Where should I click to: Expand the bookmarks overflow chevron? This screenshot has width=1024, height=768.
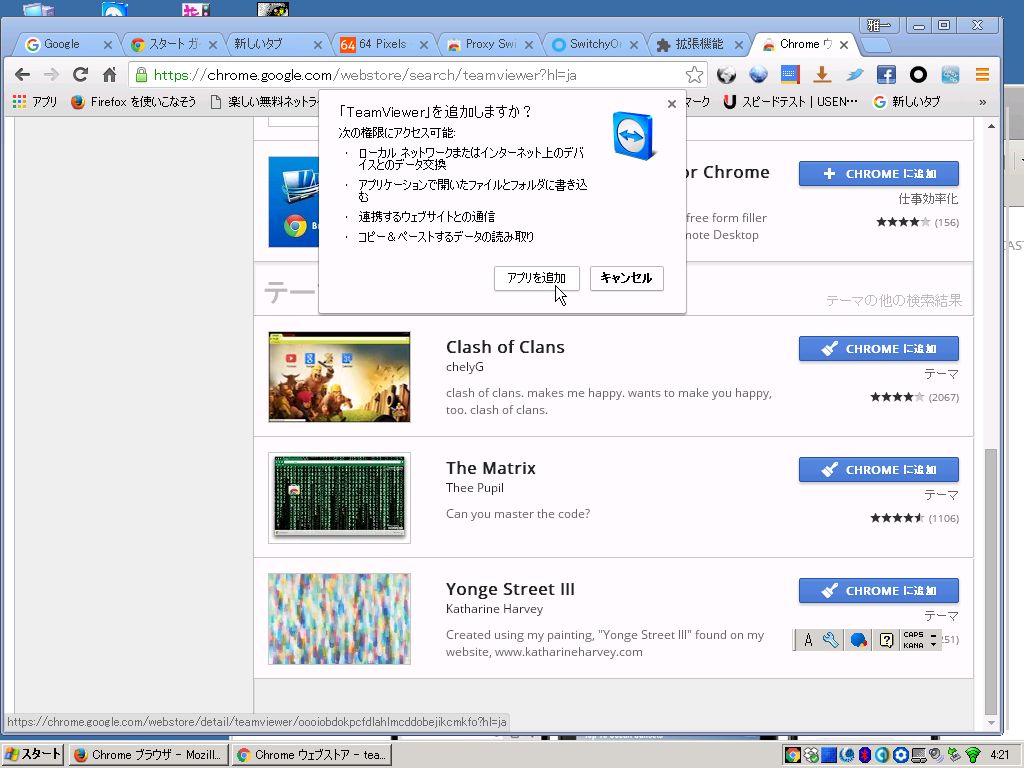(x=982, y=102)
